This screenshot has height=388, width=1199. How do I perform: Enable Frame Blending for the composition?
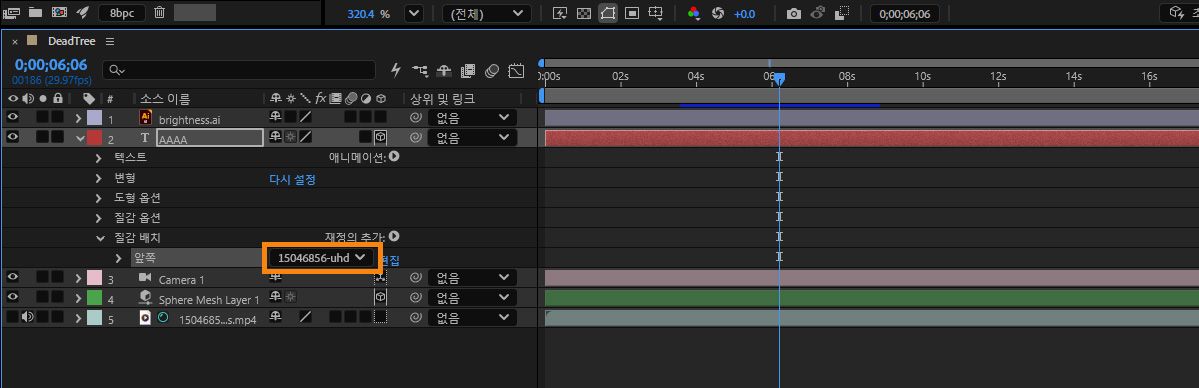(x=468, y=70)
